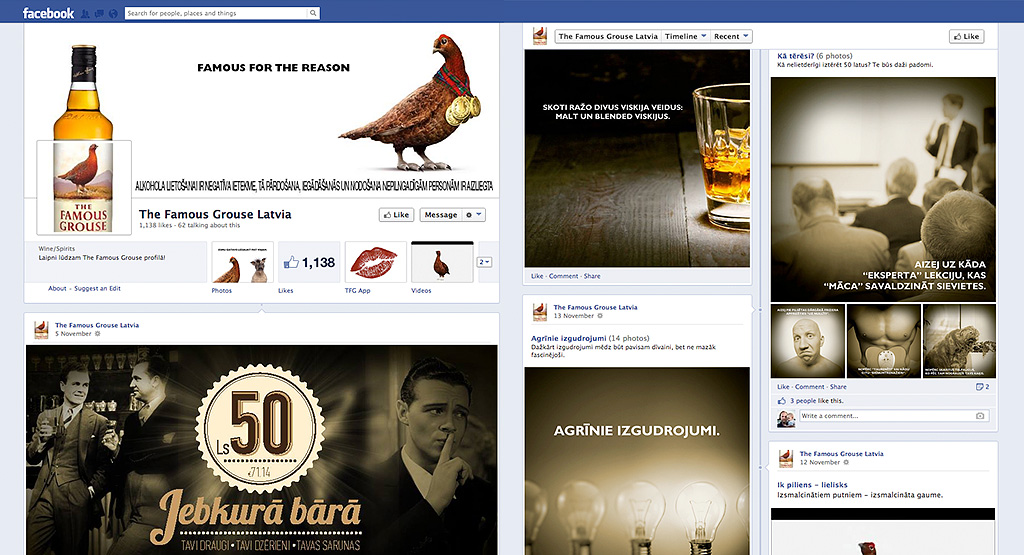Click avatar icon of 13 November post
The image size is (1024, 555).
coord(540,312)
